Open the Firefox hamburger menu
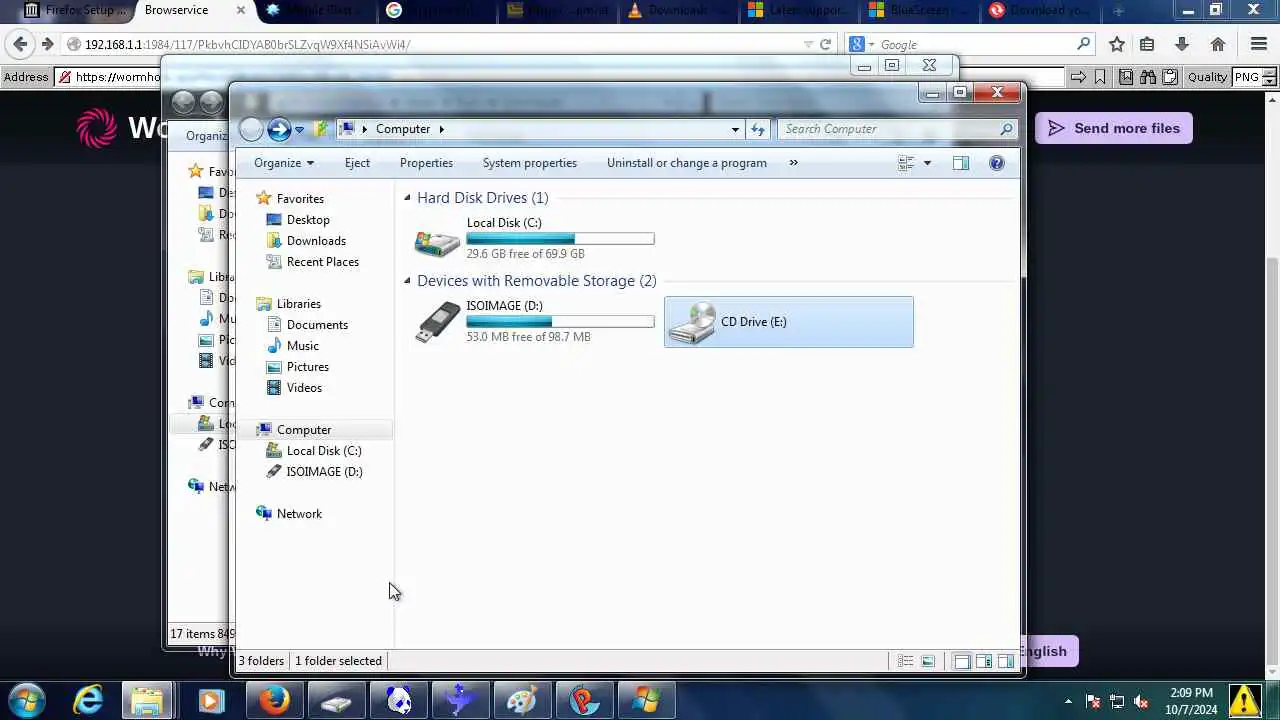 (1259, 44)
